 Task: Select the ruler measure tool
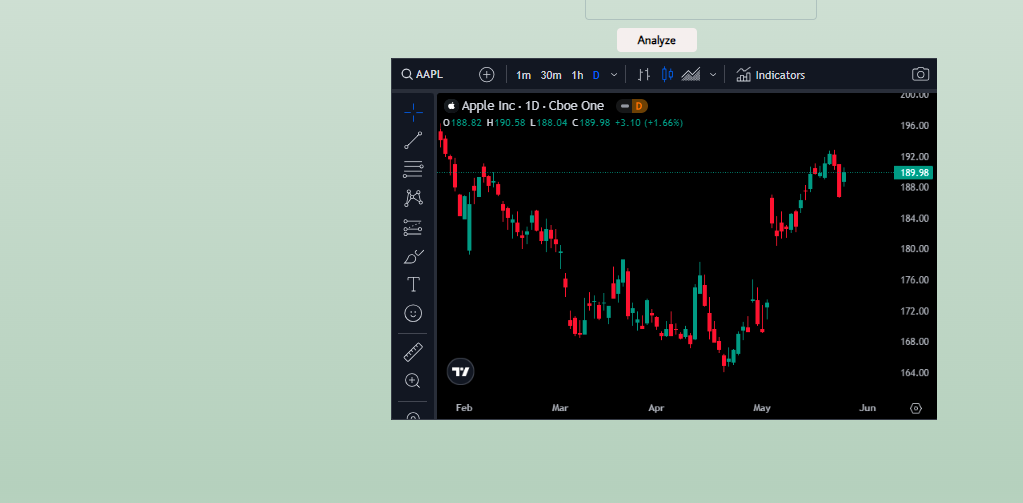[x=413, y=352]
